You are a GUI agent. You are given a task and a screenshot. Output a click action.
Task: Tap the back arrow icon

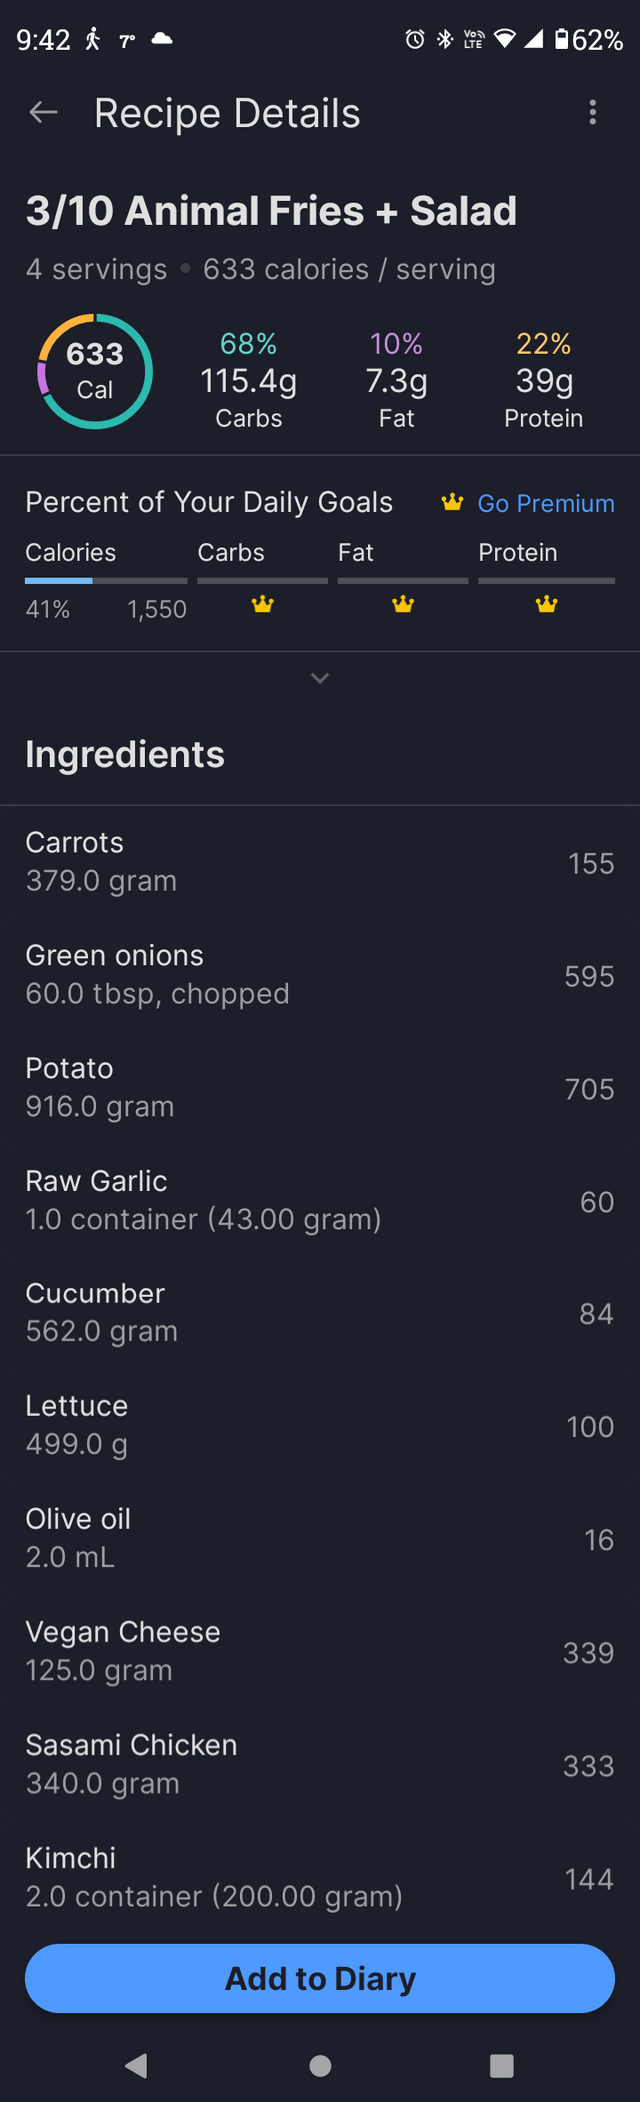[x=43, y=113]
